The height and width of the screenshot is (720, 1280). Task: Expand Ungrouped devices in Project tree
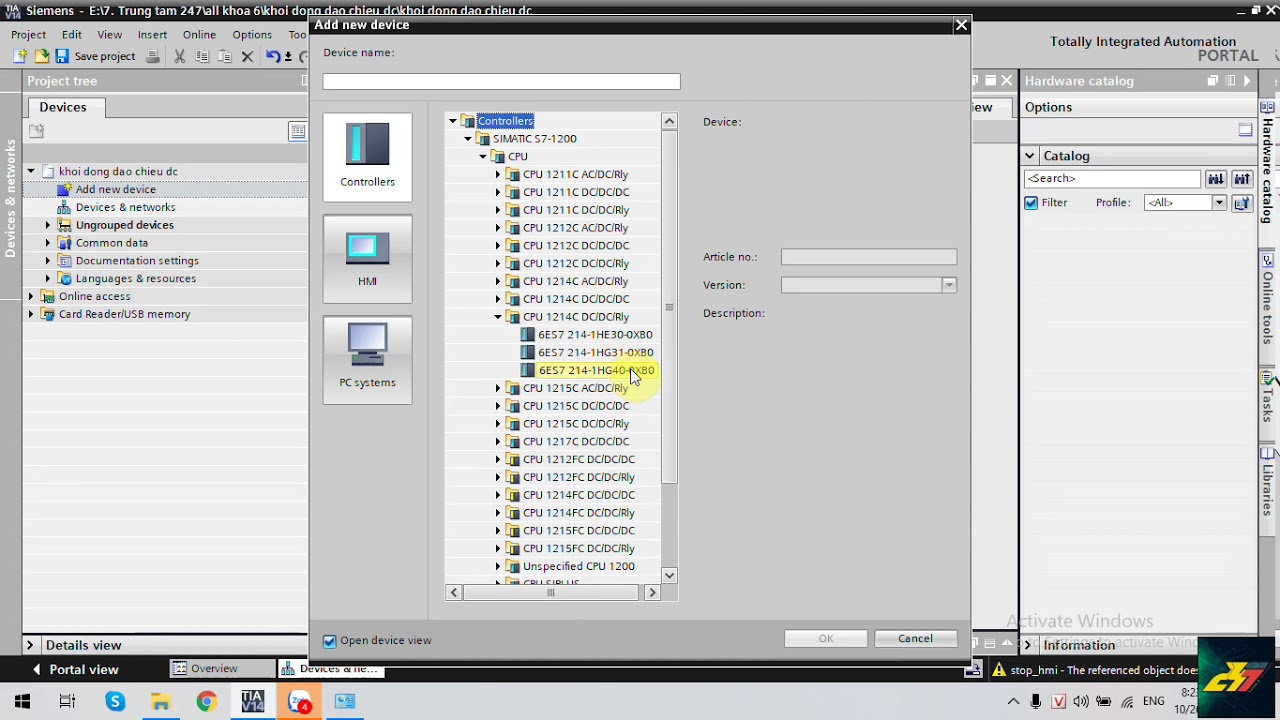[47, 225]
